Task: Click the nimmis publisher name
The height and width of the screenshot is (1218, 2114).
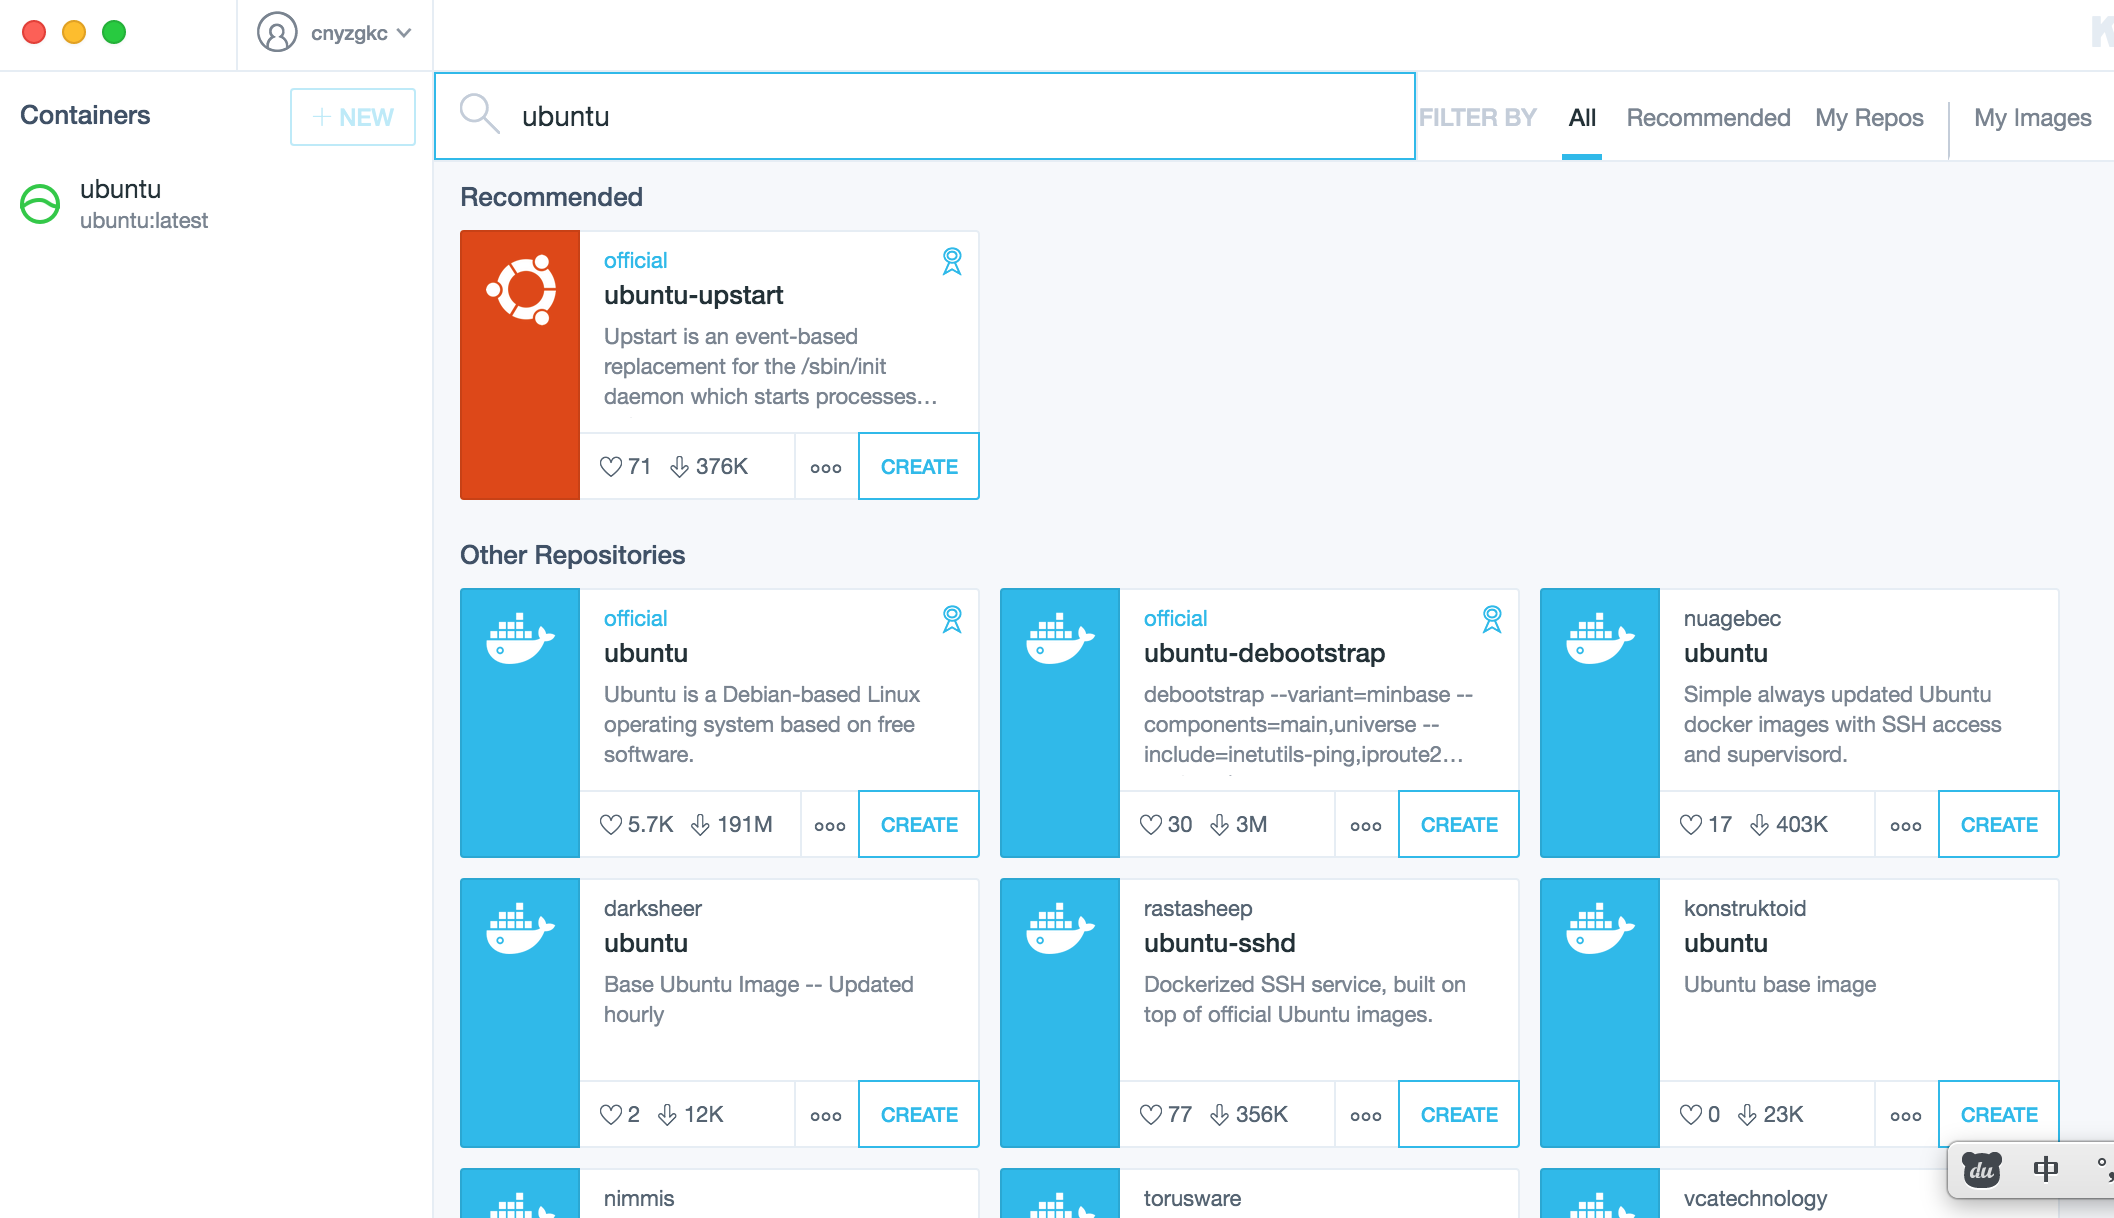Action: [x=638, y=1198]
